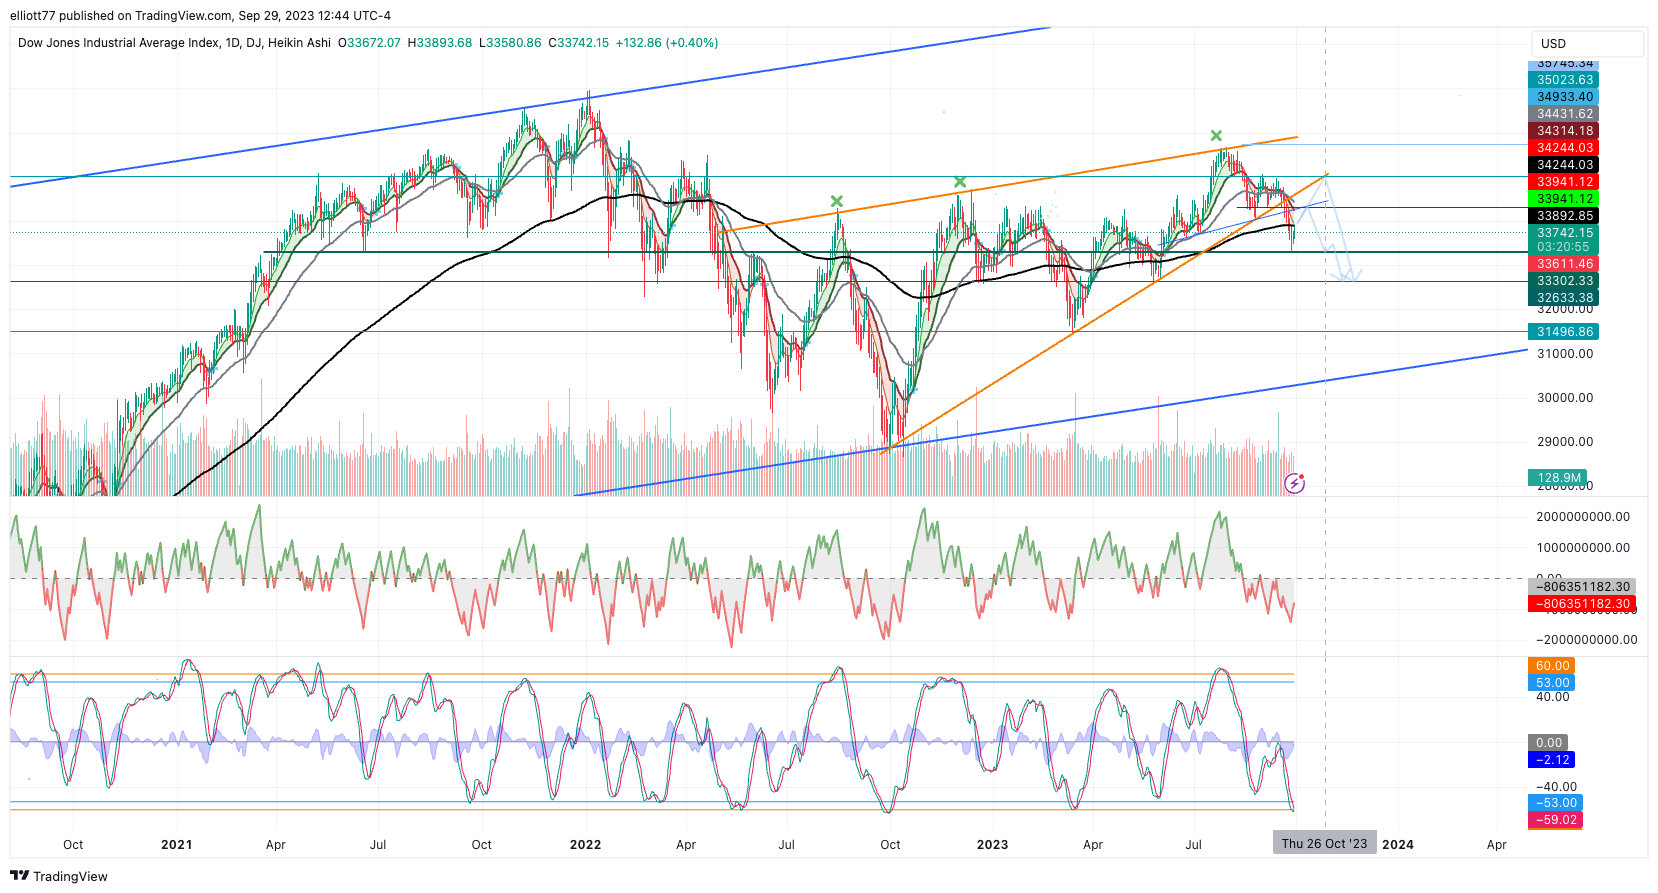Click the close value C33742.15

(578, 43)
